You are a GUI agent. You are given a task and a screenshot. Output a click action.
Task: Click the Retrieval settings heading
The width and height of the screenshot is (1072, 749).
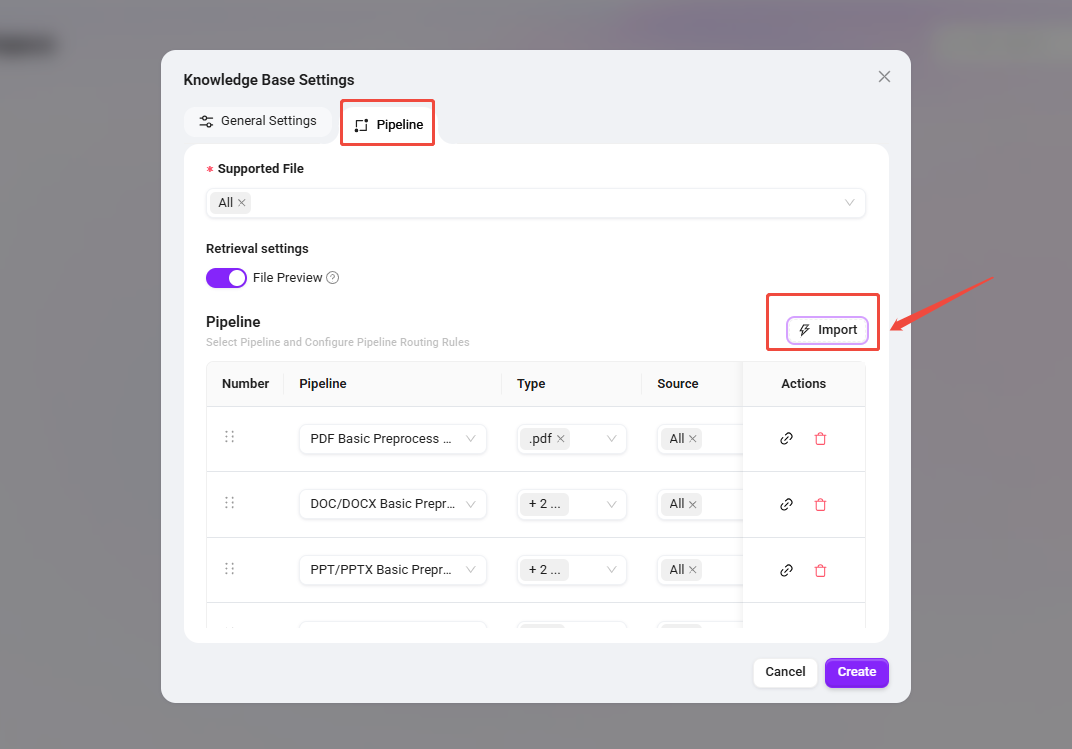pos(257,249)
